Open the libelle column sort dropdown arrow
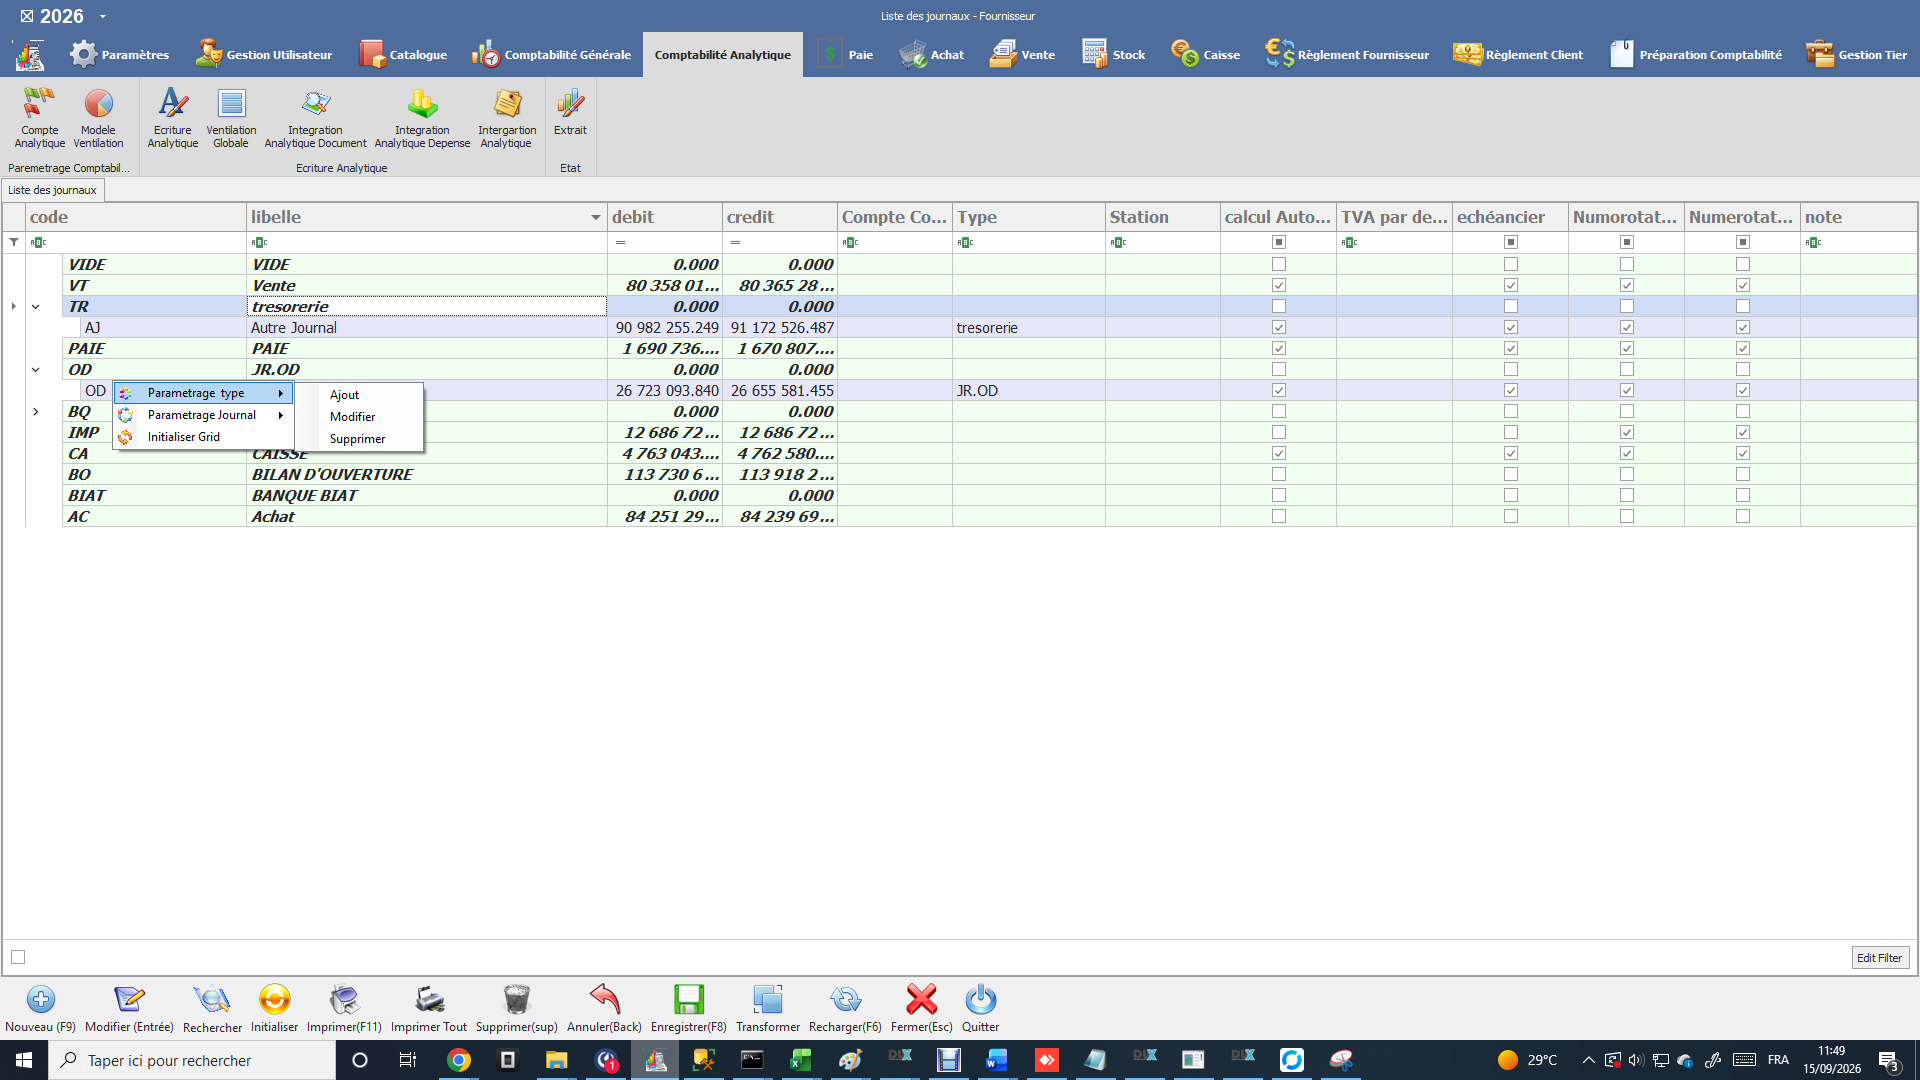 click(595, 217)
